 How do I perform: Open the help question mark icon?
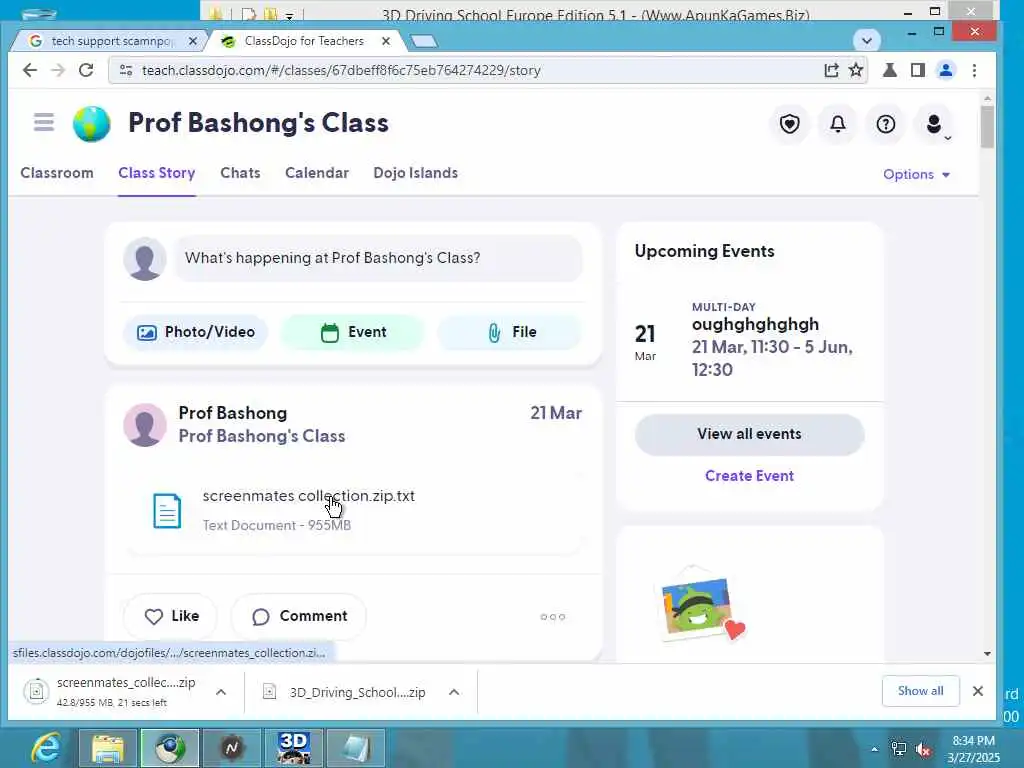pyautogui.click(x=886, y=123)
